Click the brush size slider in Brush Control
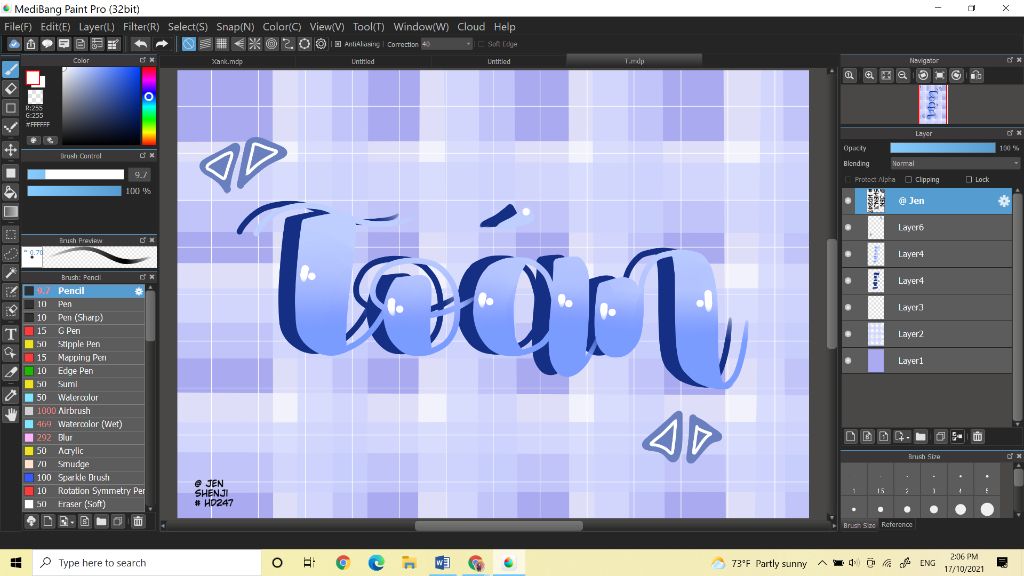 point(76,174)
